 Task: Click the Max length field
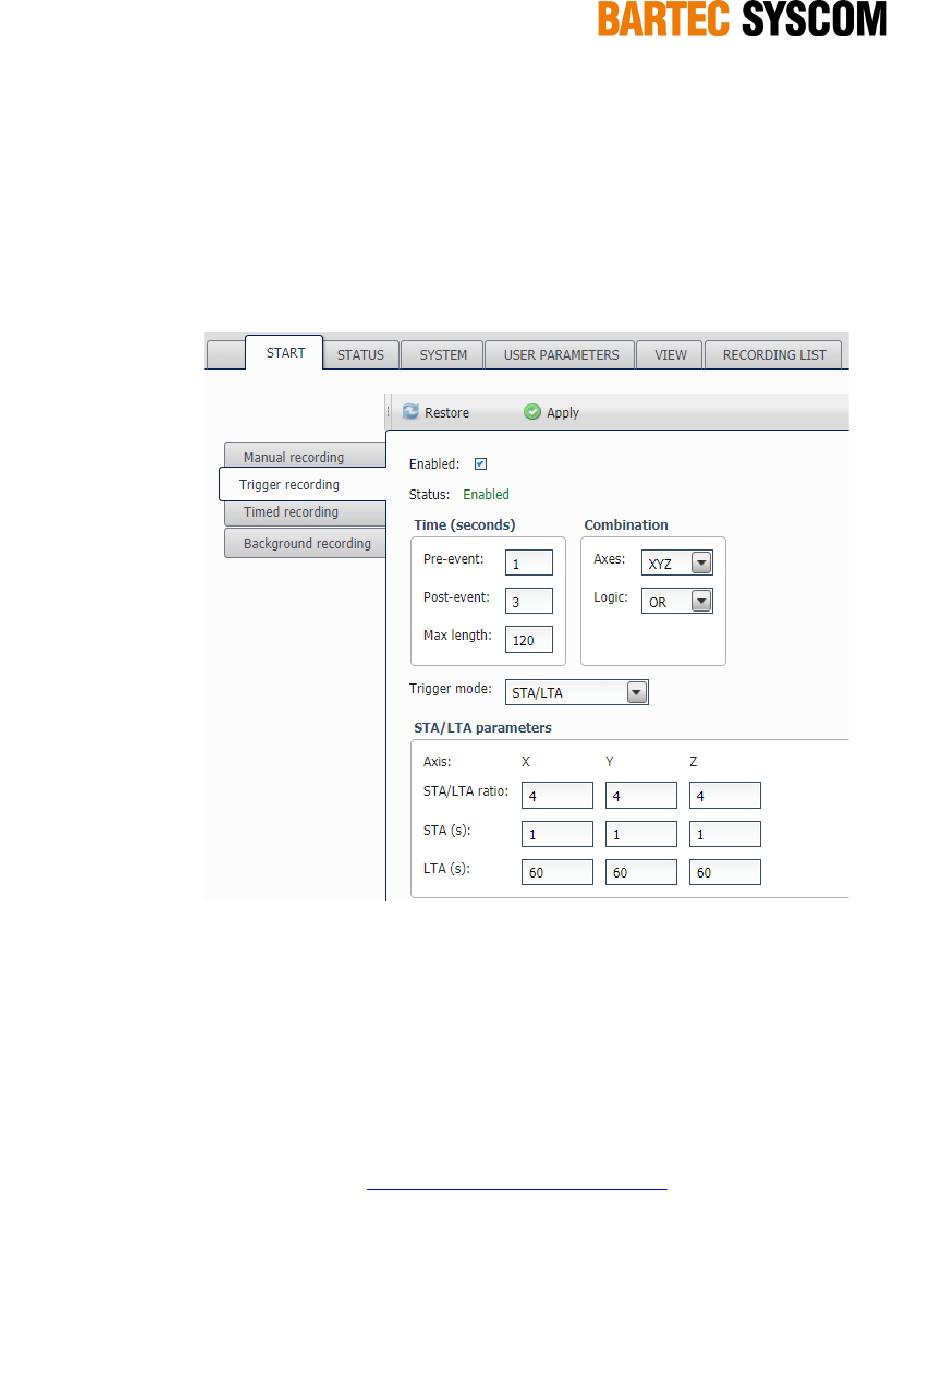[x=528, y=639]
